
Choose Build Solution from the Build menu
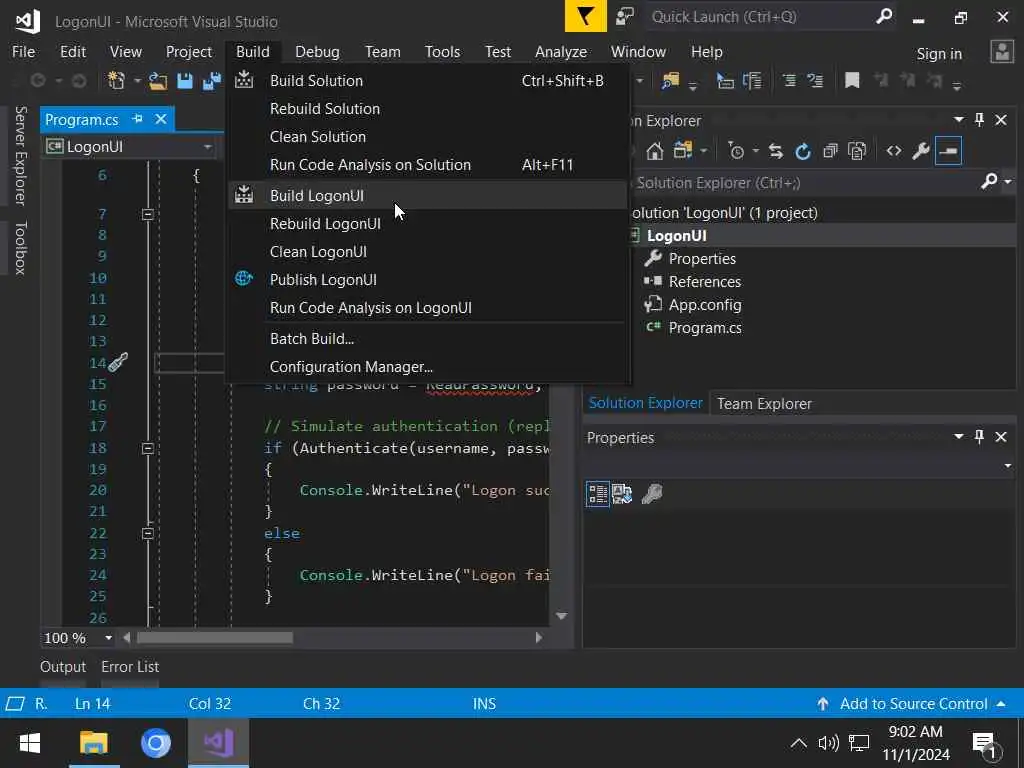(428, 81)
